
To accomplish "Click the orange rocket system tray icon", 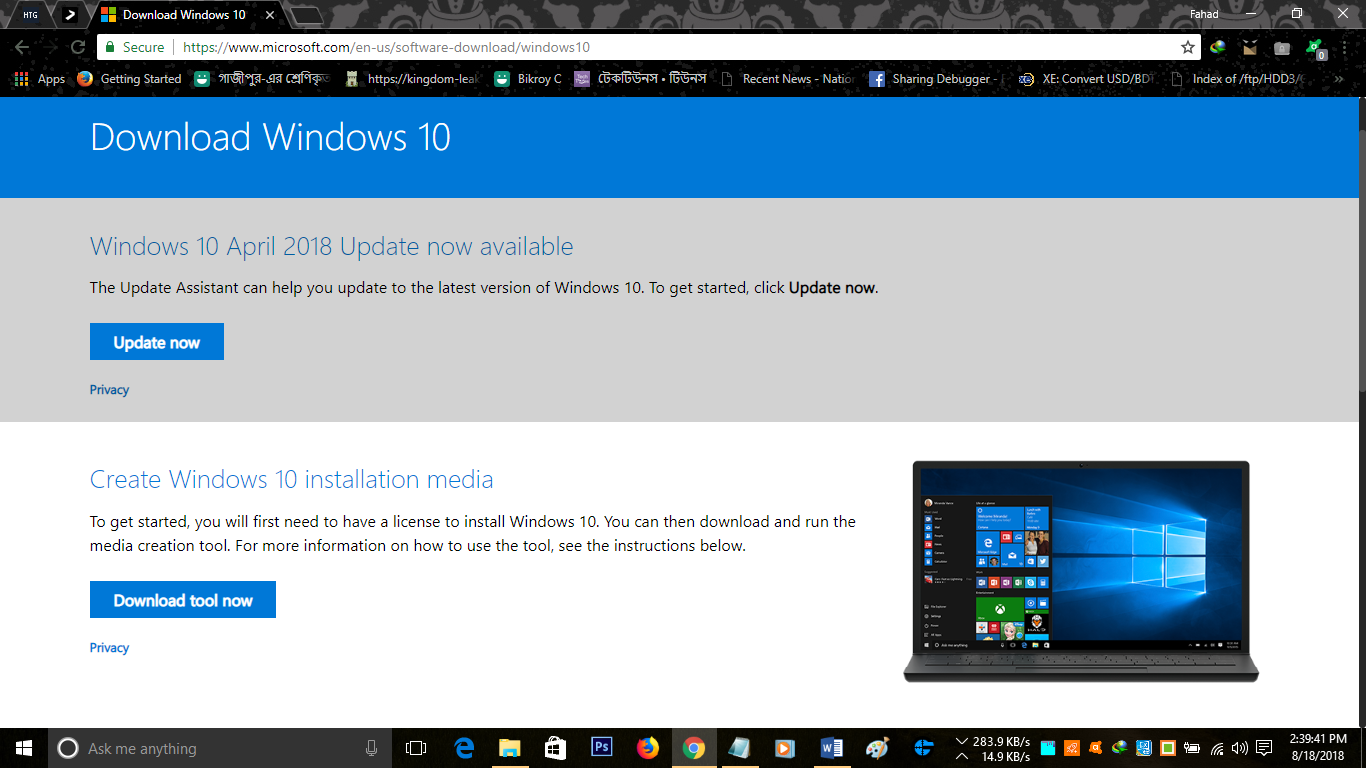I will (1072, 748).
